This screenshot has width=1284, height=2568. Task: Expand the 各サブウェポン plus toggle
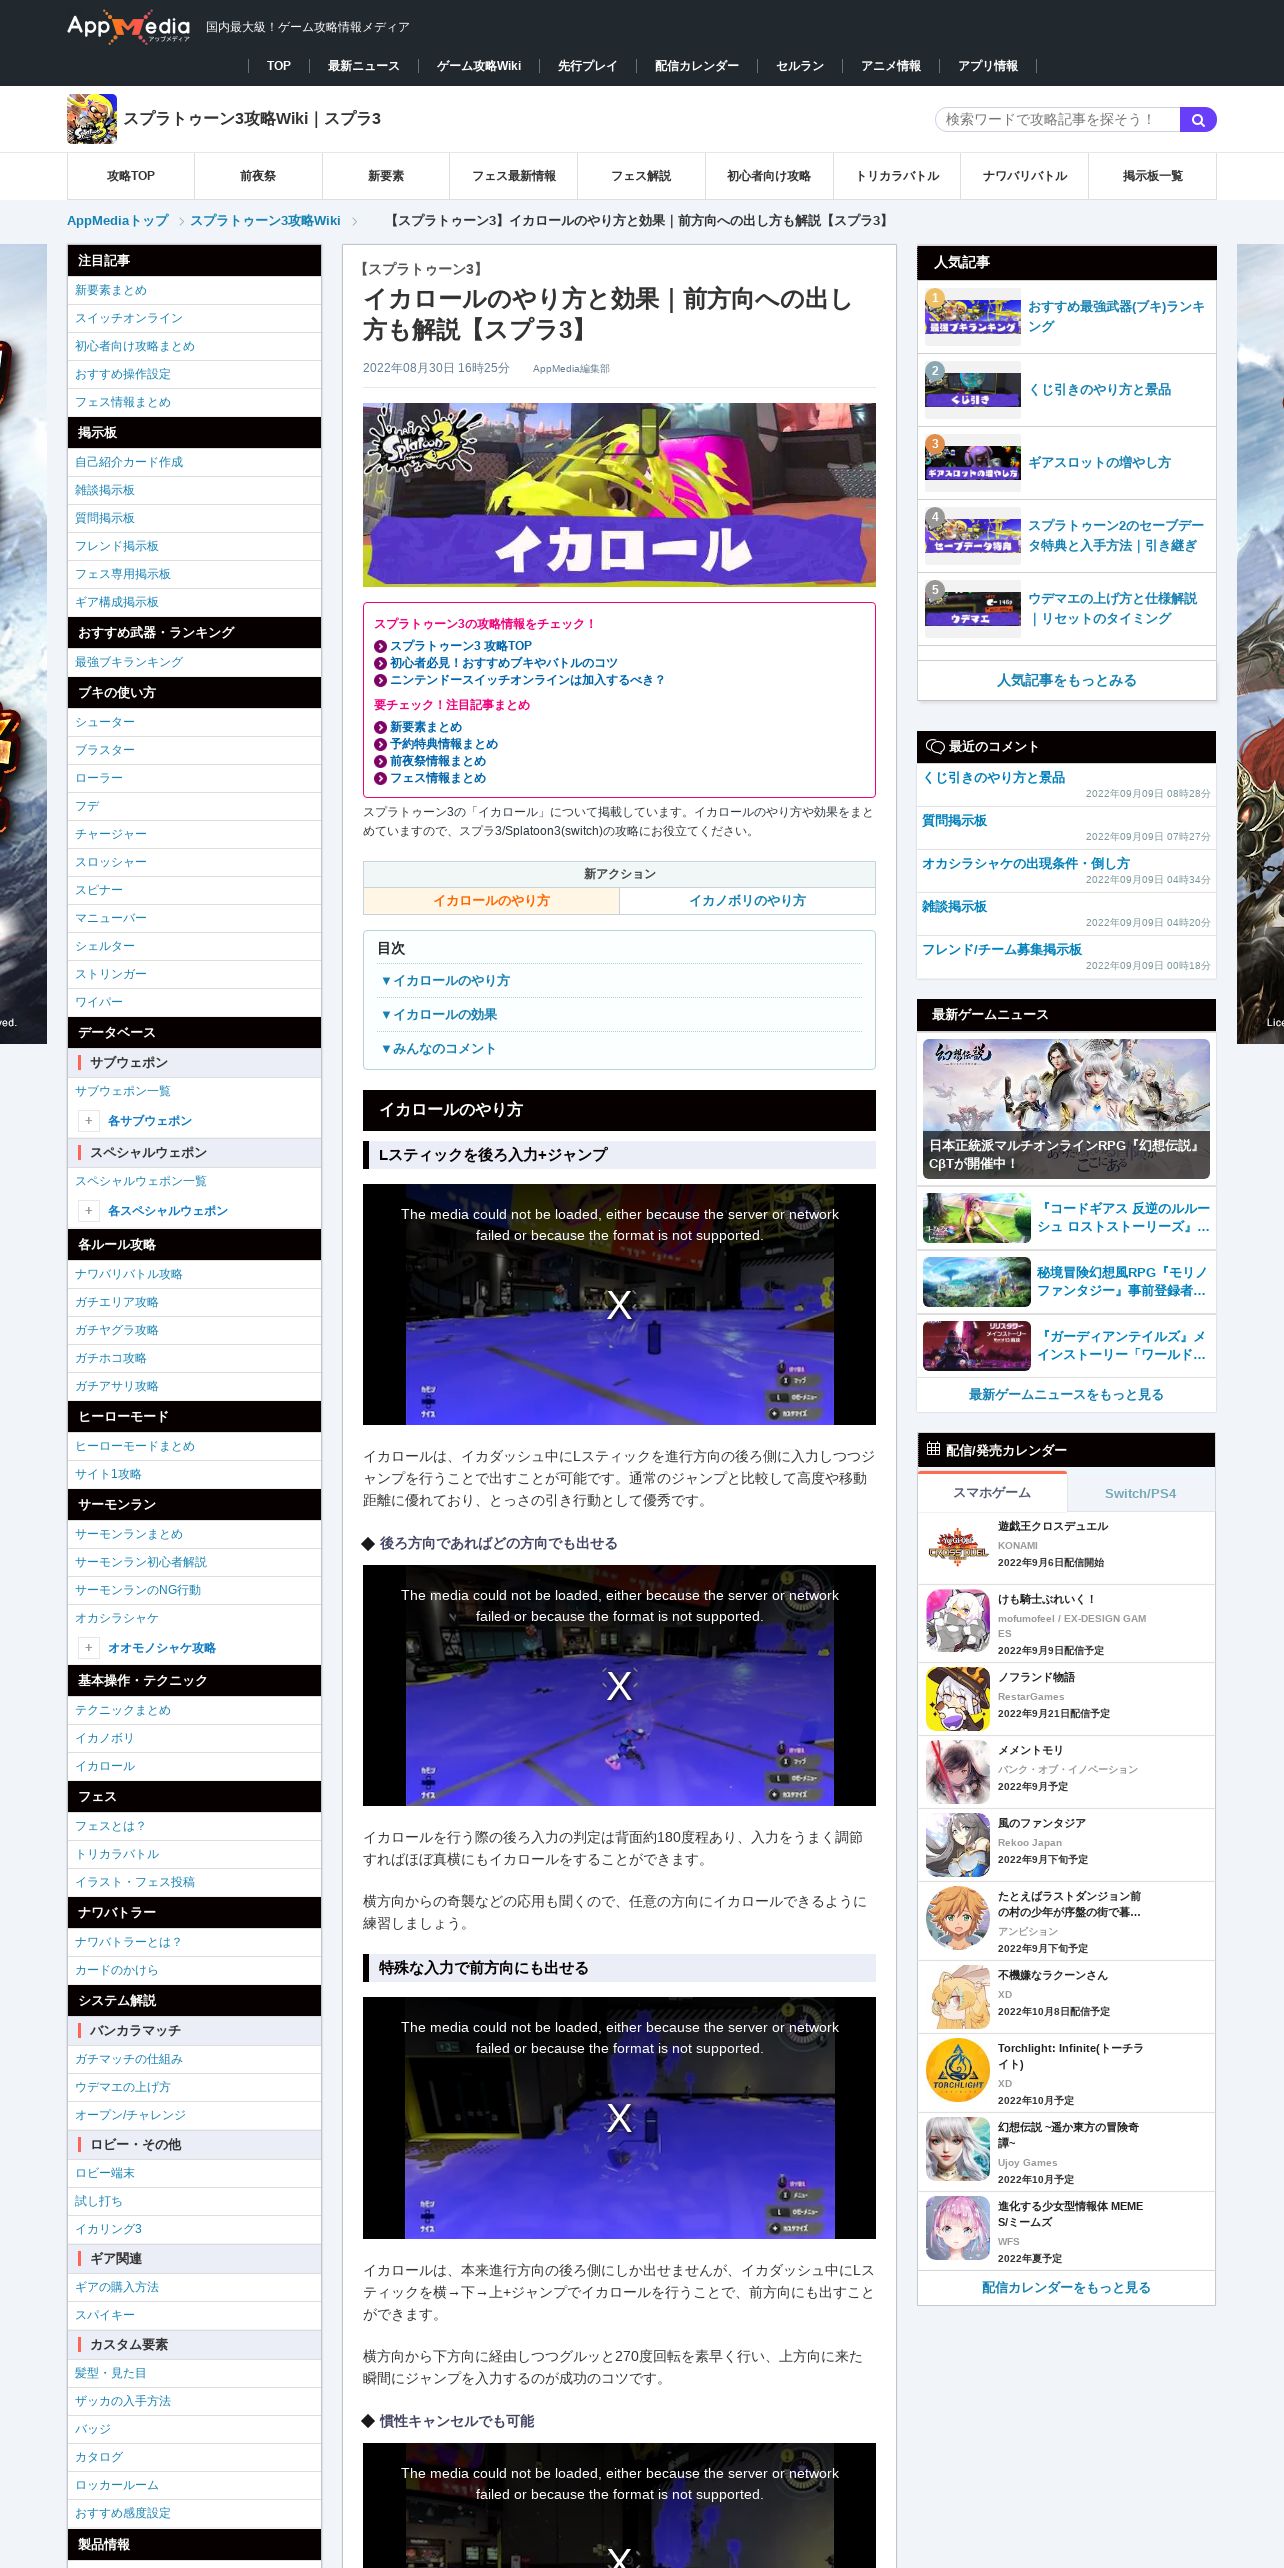(88, 1121)
